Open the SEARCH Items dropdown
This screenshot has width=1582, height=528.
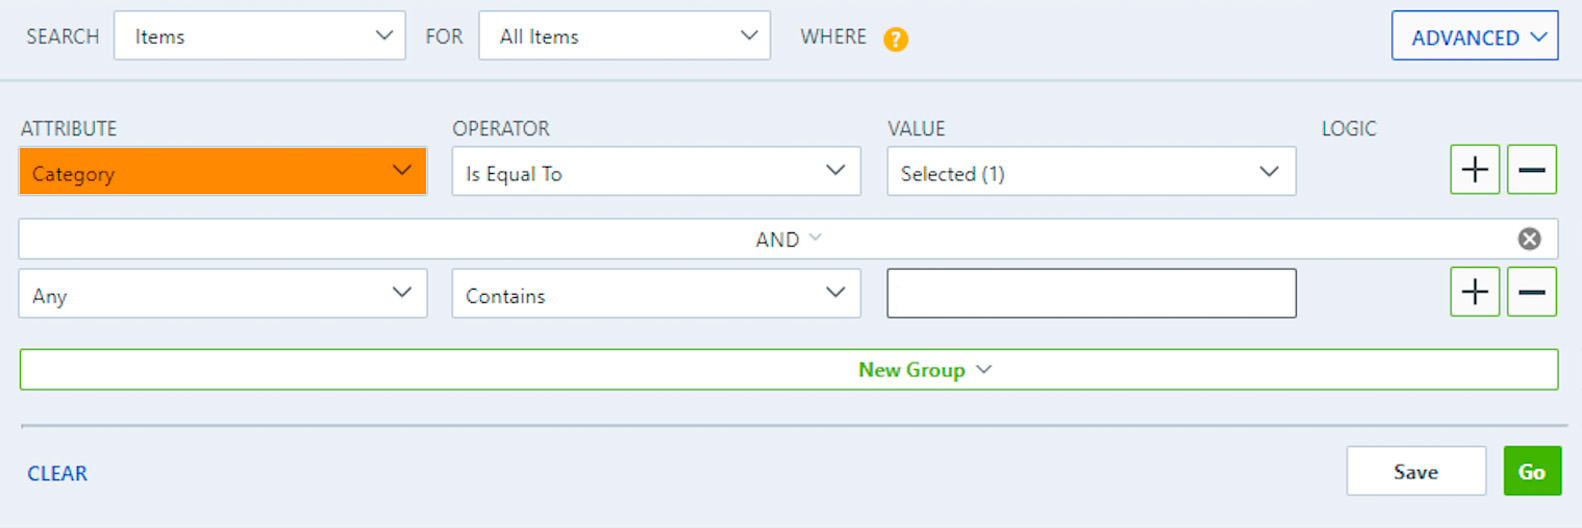260,36
